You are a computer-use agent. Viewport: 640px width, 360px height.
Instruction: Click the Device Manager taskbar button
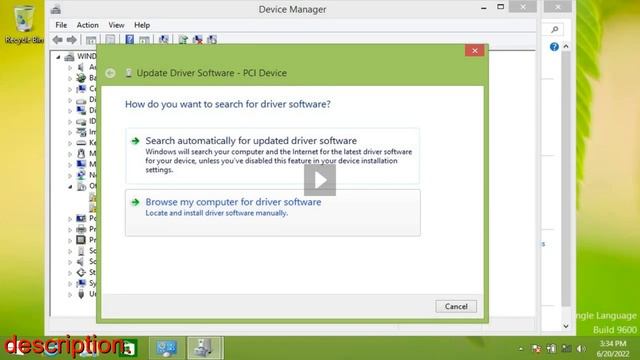[x=205, y=348]
